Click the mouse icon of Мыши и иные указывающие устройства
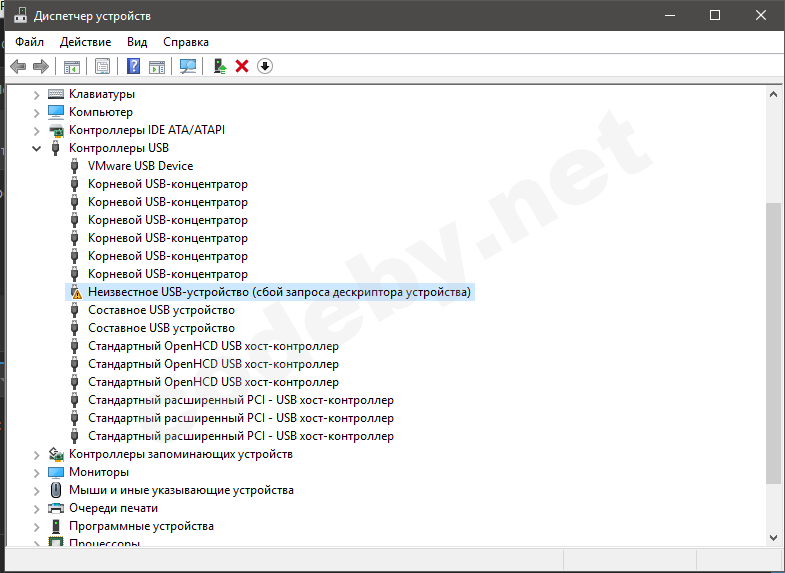Viewport: 785px width, 573px height. (56, 490)
